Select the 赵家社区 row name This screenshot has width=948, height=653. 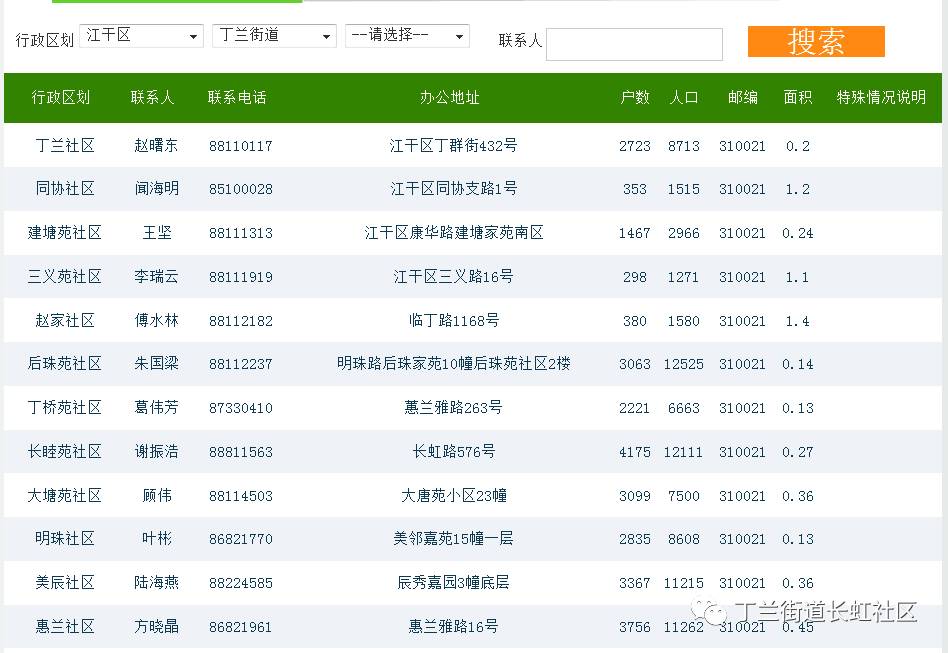65,320
